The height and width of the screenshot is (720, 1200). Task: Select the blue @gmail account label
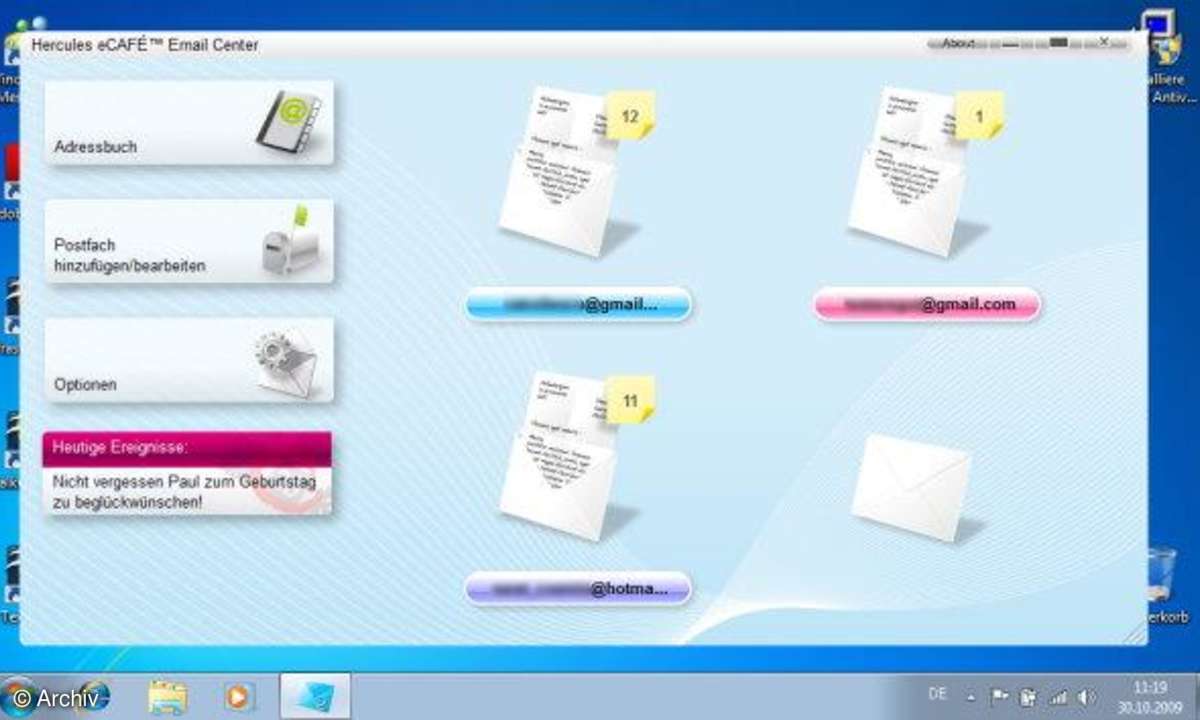coord(578,304)
